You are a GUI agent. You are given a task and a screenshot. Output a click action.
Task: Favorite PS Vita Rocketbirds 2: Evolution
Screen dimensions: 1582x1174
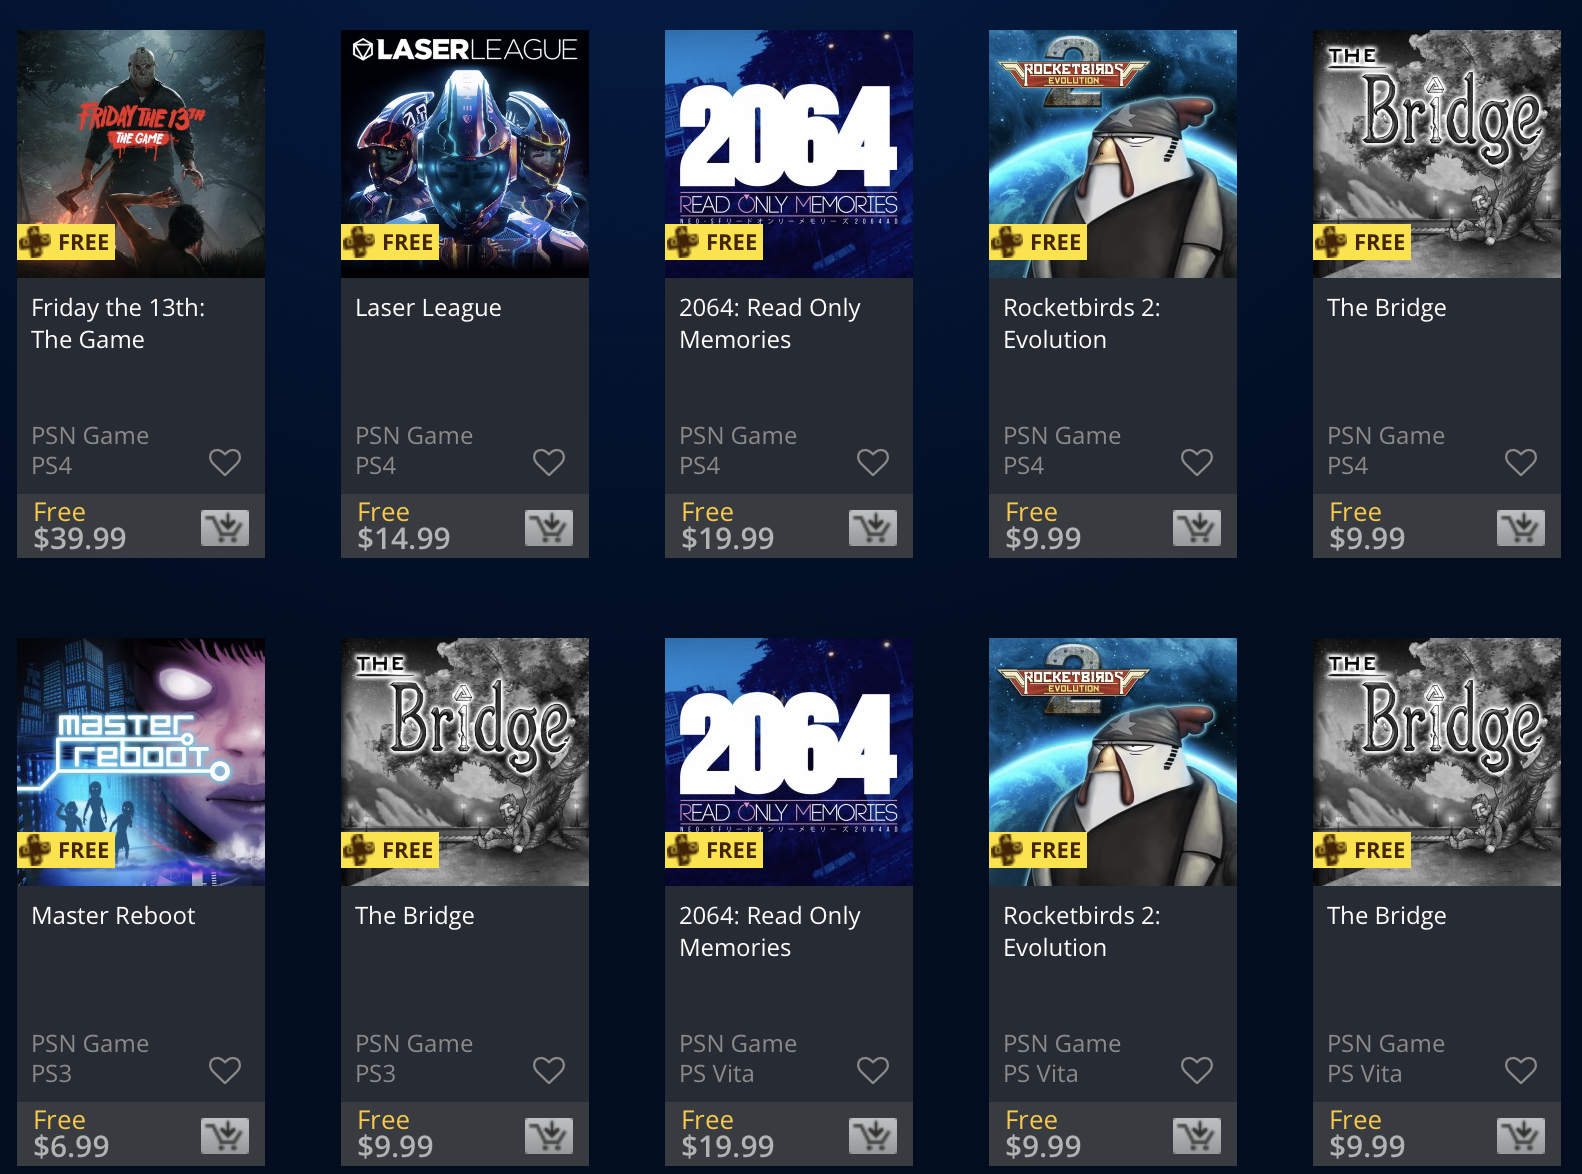[x=1197, y=1070]
